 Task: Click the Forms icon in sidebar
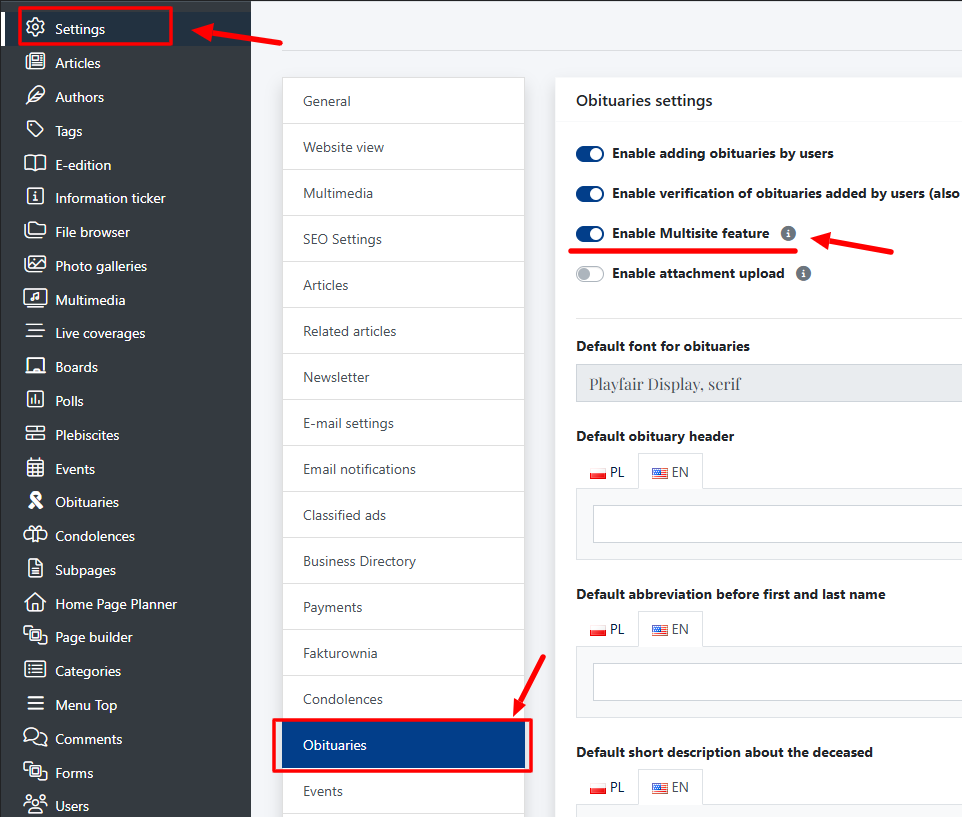point(35,770)
